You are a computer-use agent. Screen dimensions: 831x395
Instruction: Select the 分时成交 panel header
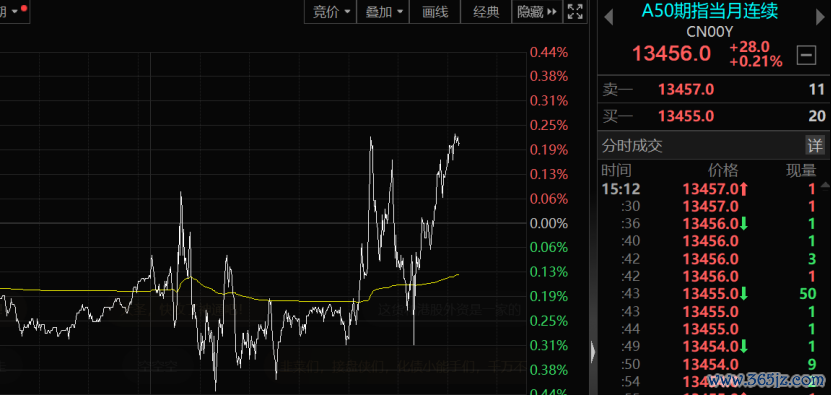632,145
